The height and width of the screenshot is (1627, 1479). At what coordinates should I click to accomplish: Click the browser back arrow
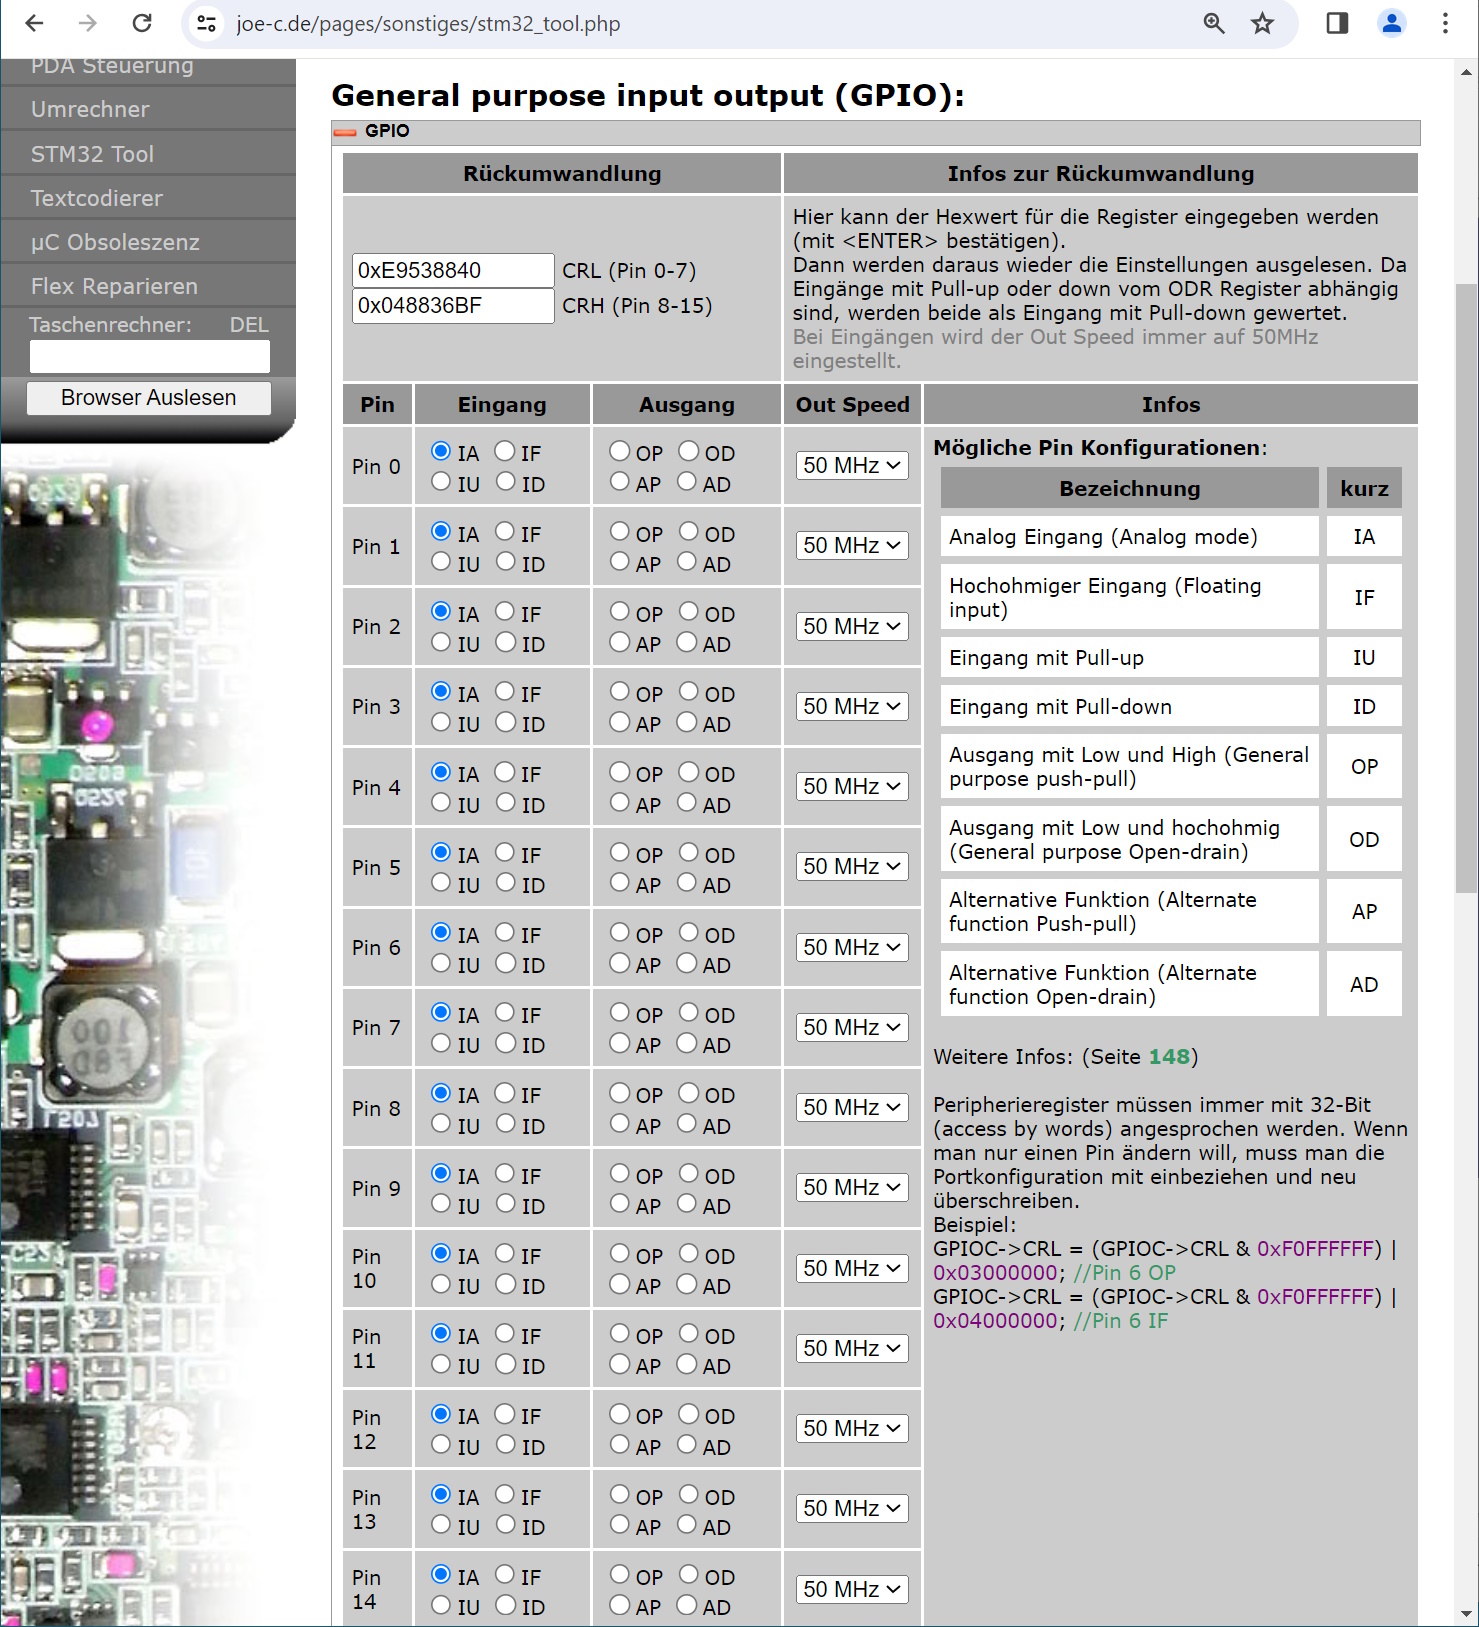34,23
